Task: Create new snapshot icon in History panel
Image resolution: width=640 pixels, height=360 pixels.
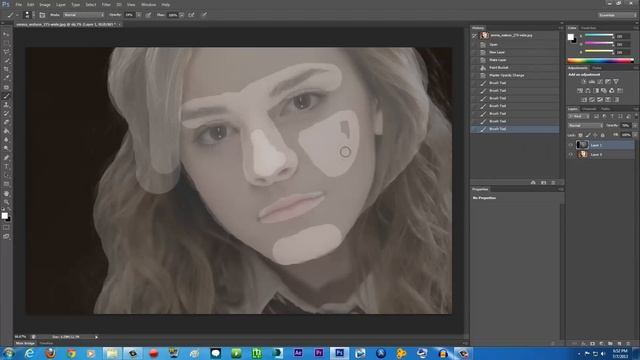Action: click(544, 182)
